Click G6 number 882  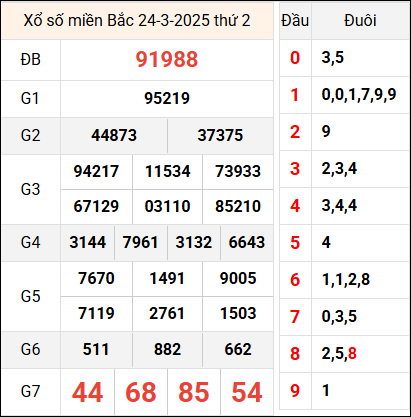coord(167,349)
